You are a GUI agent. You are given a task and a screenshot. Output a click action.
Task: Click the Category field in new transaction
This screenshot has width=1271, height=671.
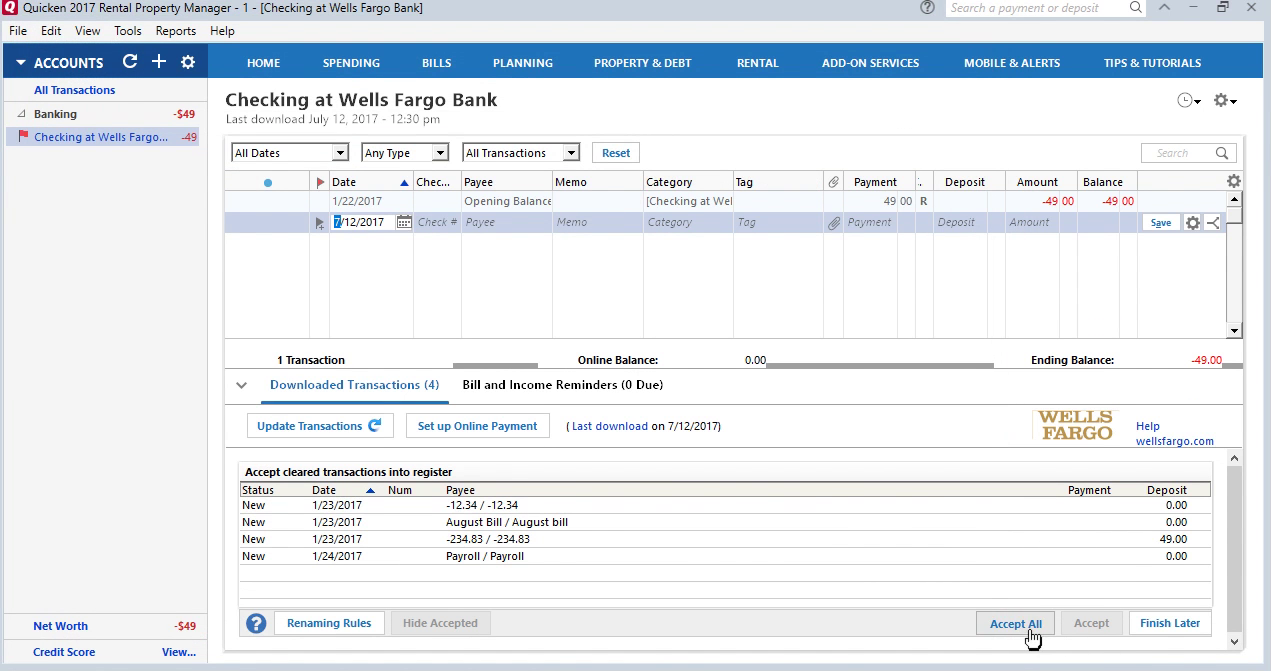pyautogui.click(x=687, y=222)
